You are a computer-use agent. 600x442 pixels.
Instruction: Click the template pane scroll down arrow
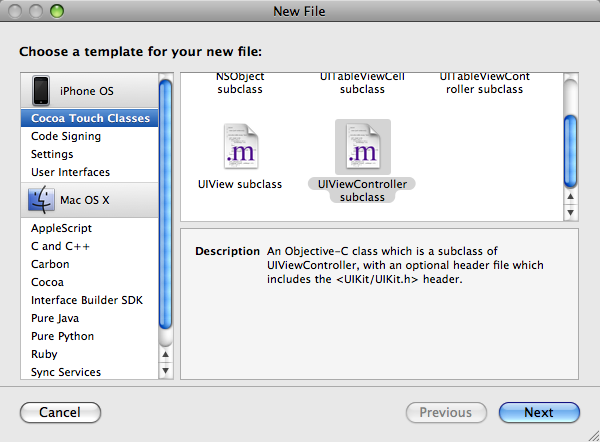click(571, 213)
